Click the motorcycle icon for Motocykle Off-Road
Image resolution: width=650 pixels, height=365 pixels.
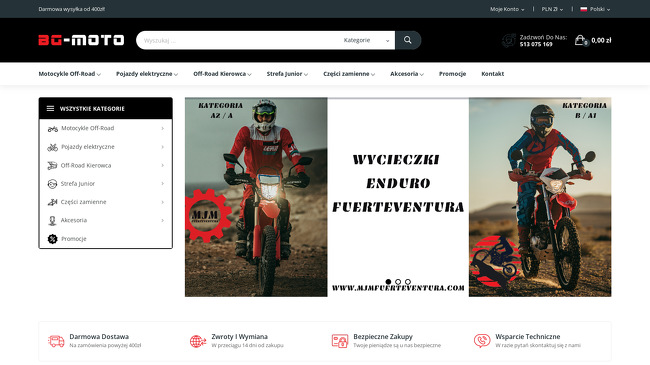(52, 129)
